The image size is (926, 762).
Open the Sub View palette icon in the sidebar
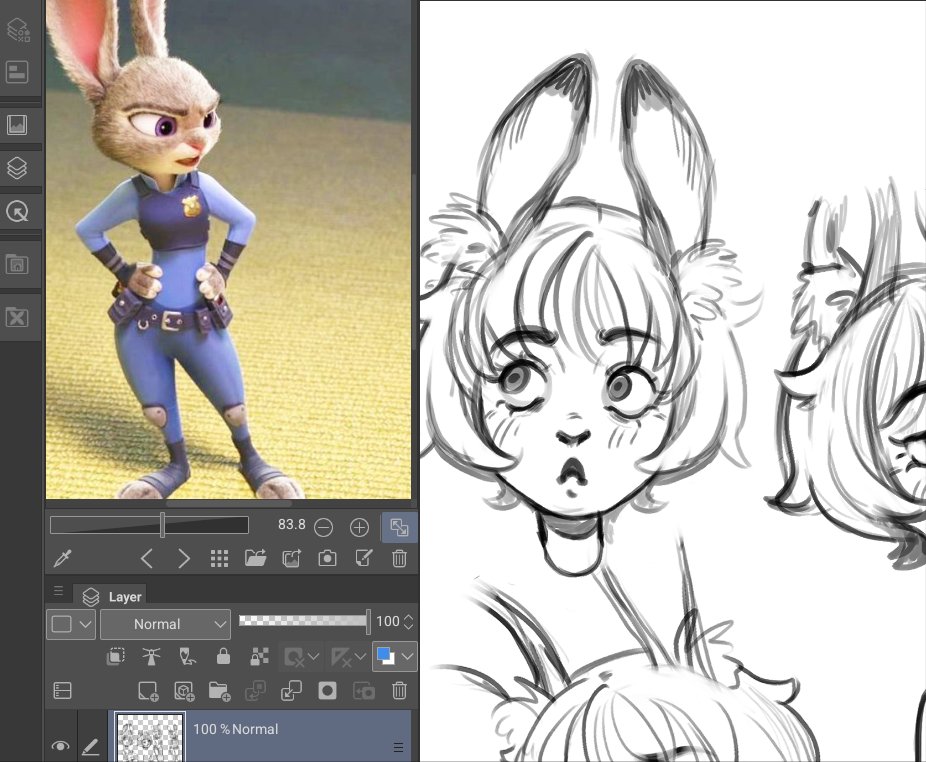[x=17, y=125]
